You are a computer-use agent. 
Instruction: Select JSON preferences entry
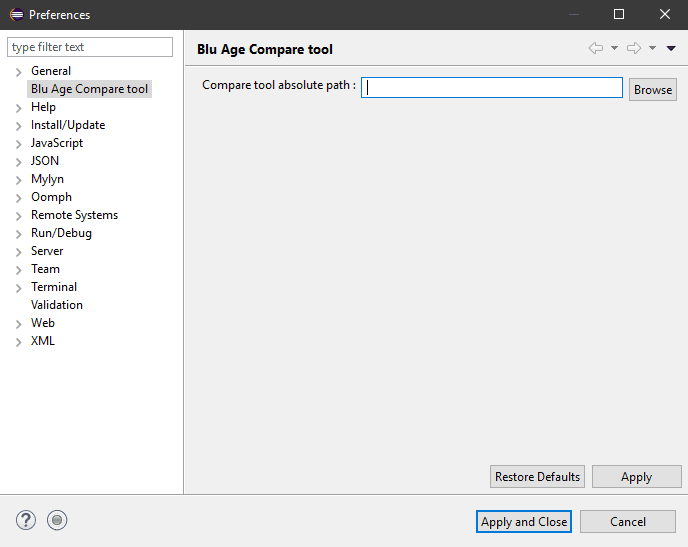45,161
